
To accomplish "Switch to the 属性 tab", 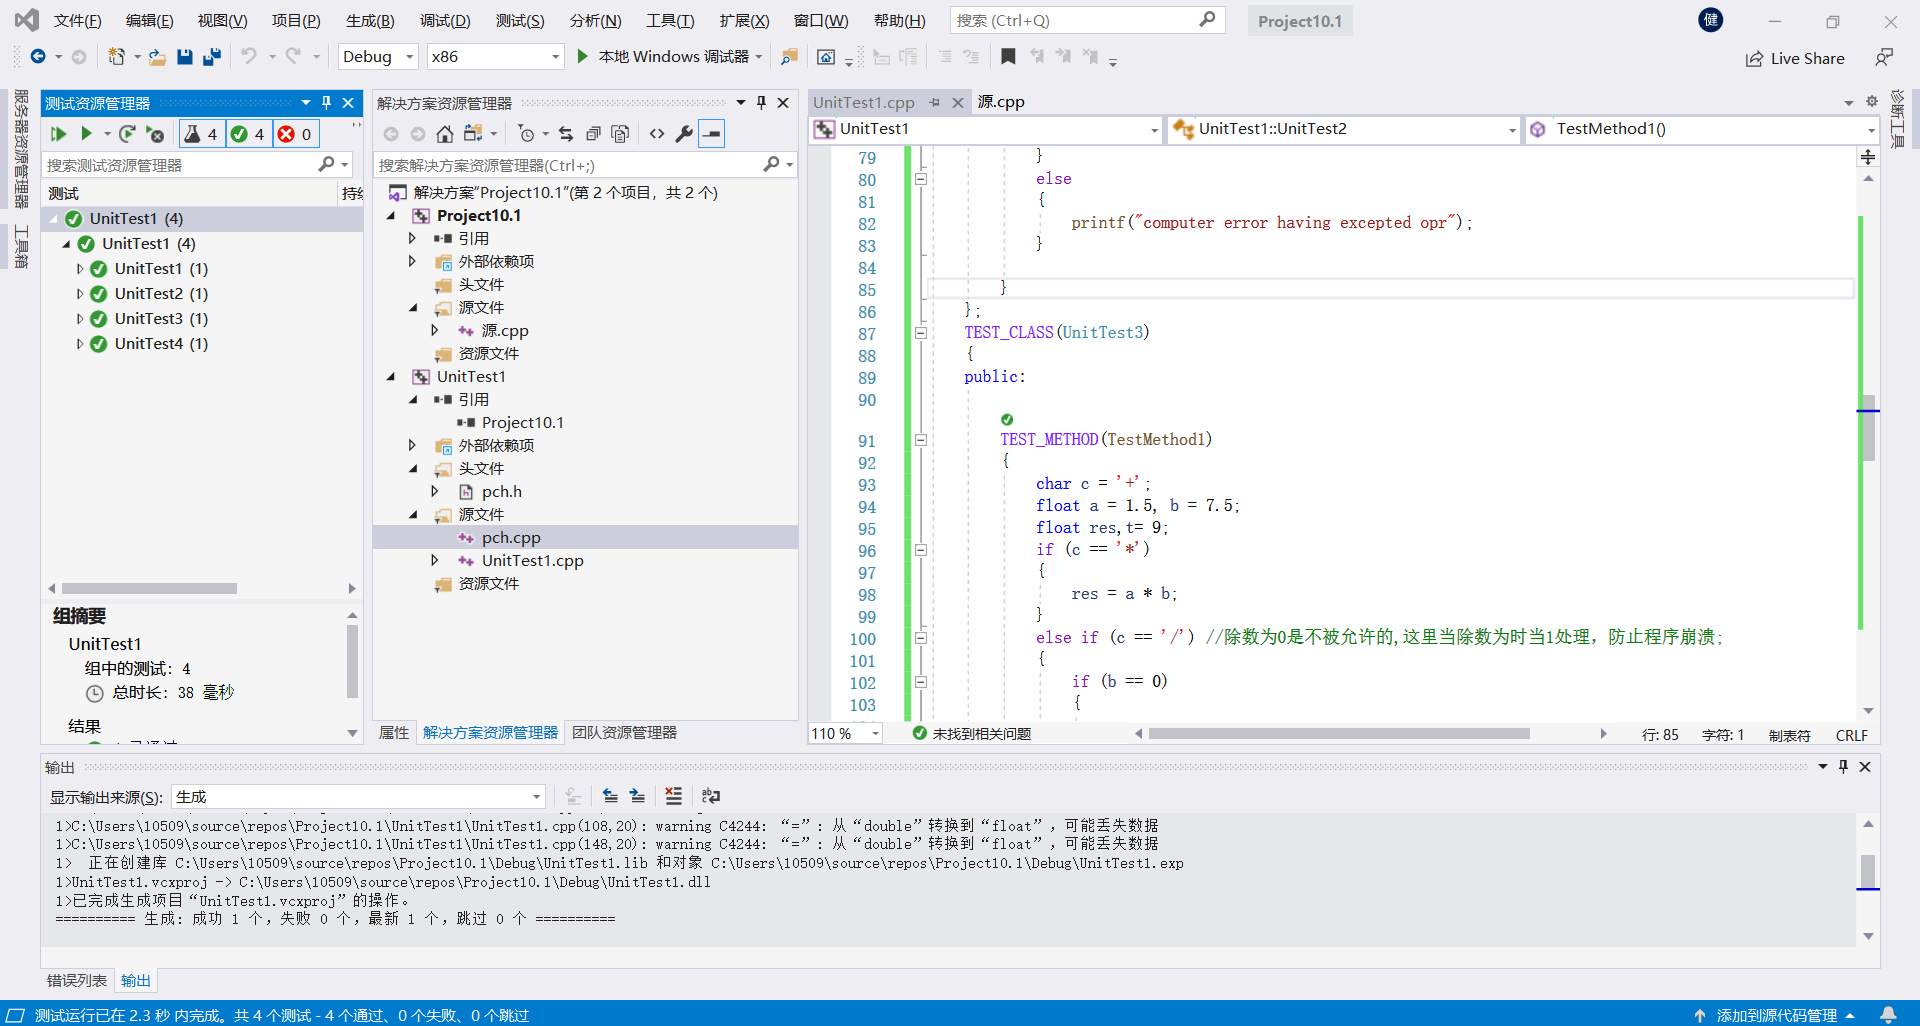I will click(x=394, y=733).
